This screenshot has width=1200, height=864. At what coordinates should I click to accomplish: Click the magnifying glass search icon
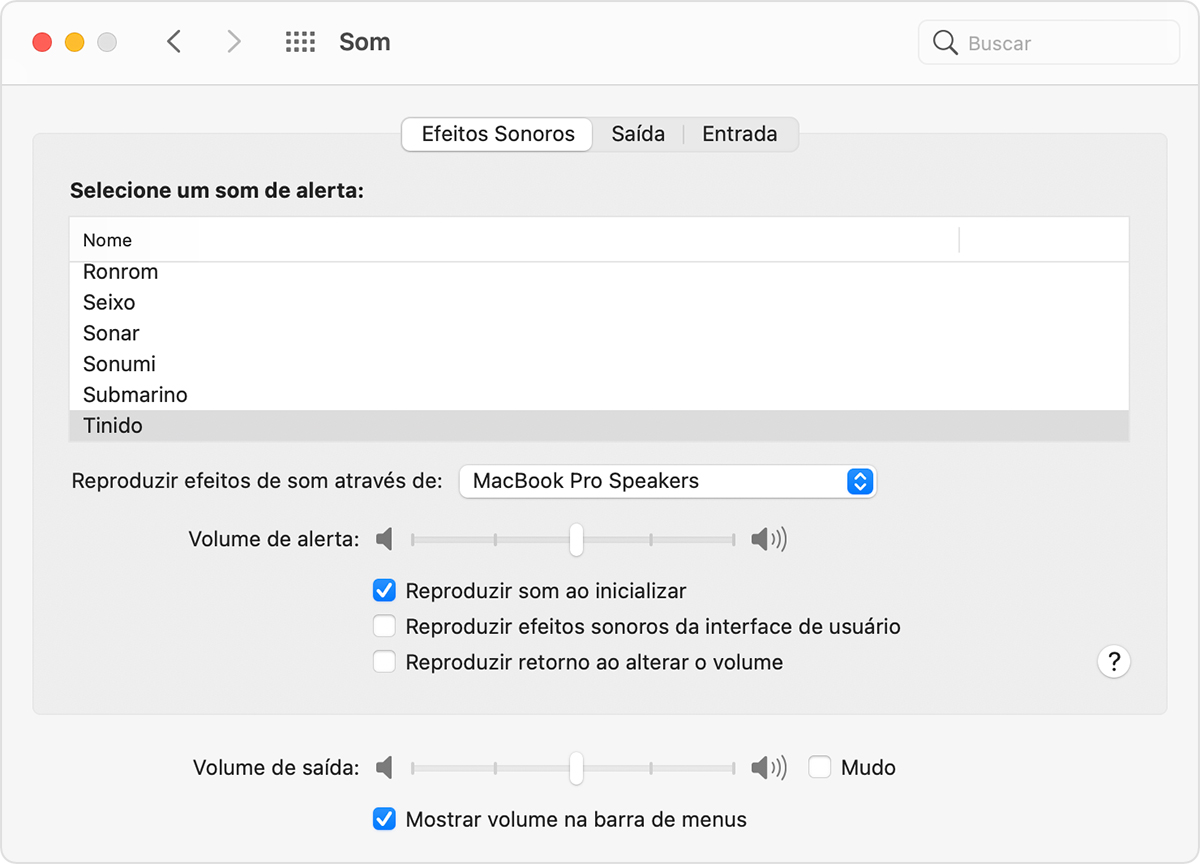coord(945,43)
